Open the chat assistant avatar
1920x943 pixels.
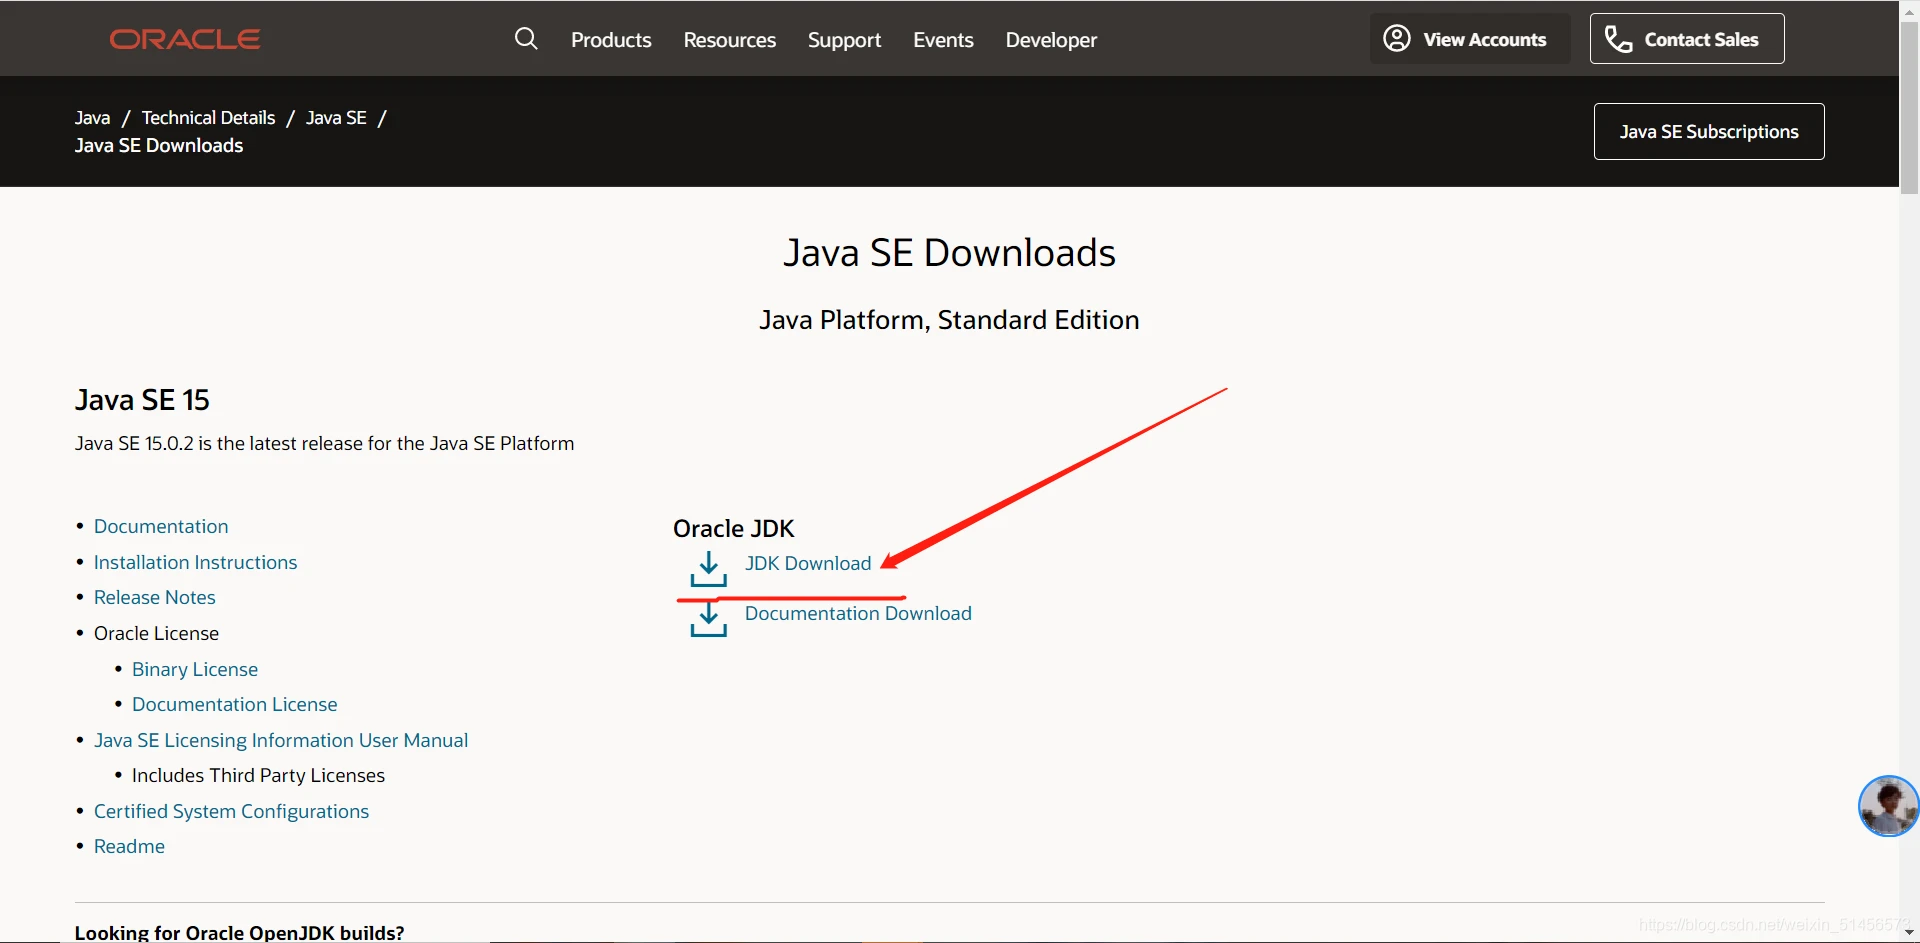point(1888,806)
